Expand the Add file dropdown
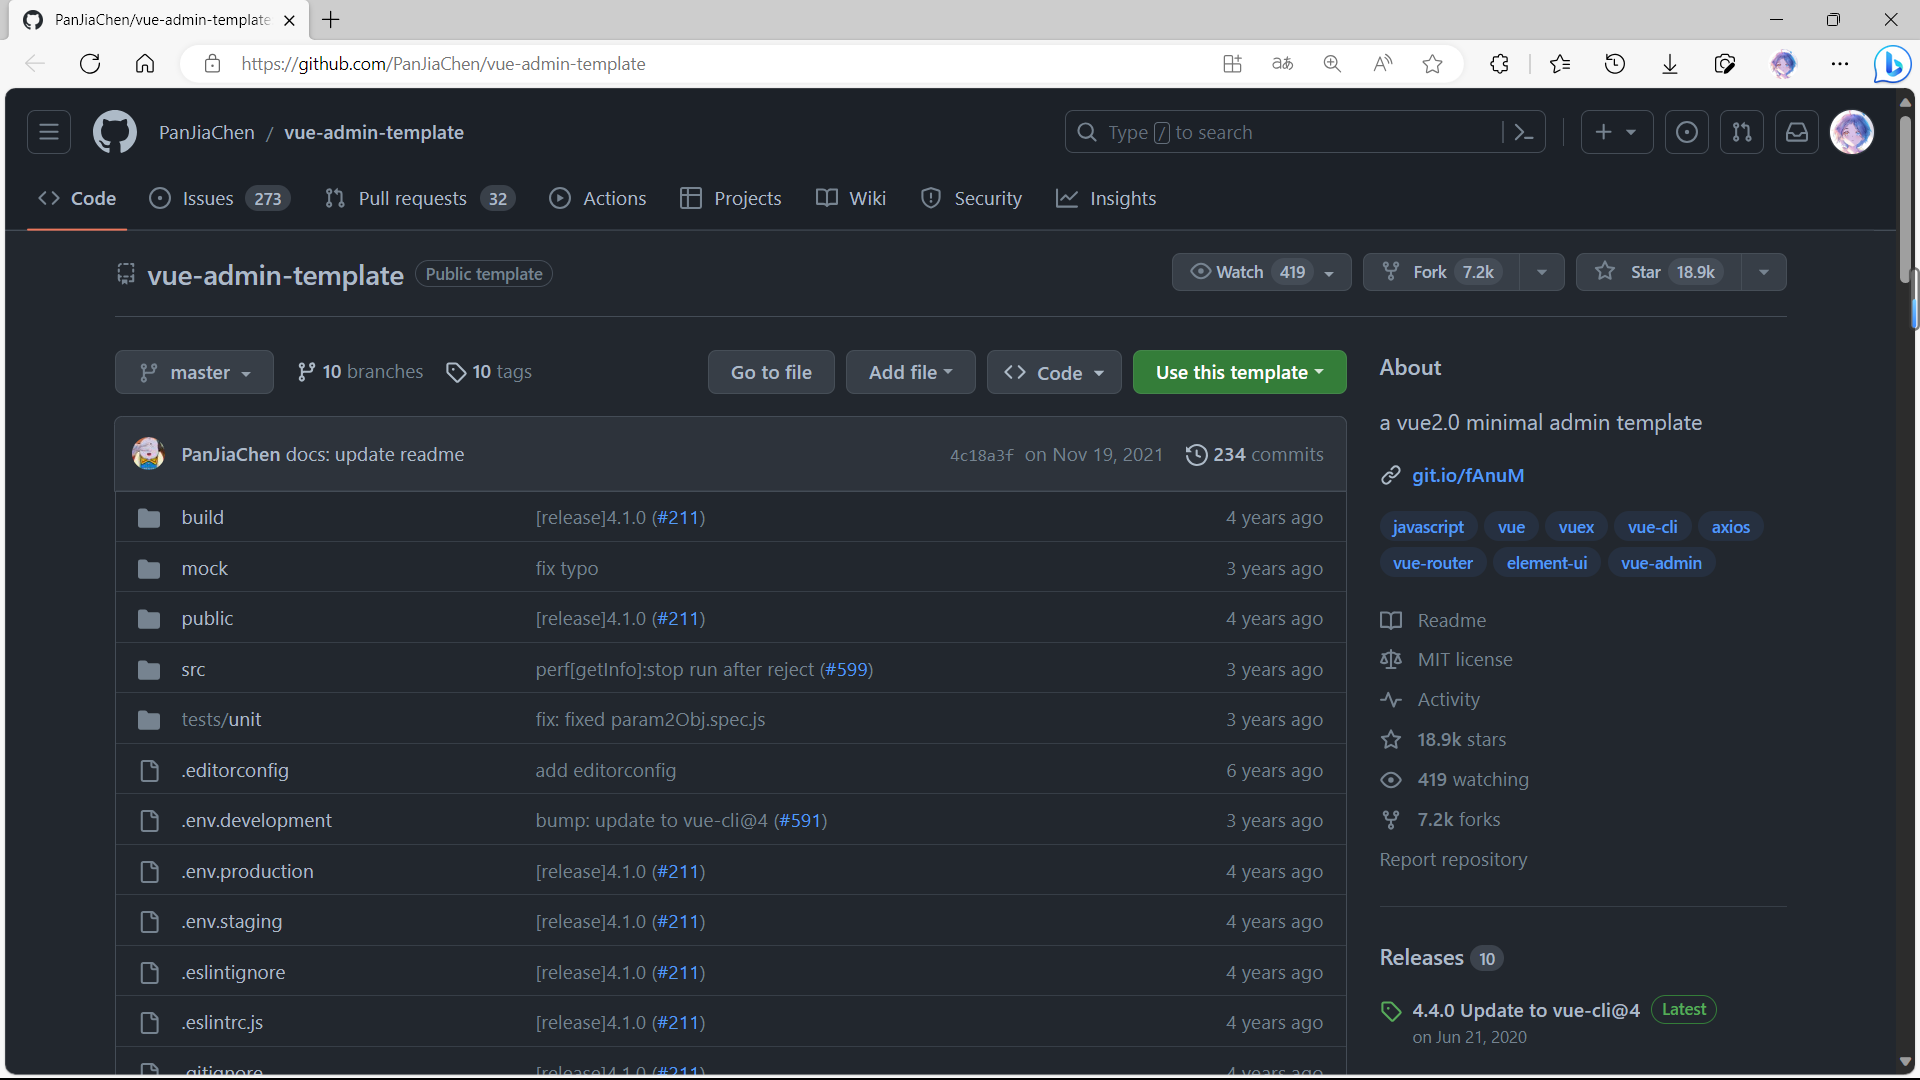This screenshot has width=1920, height=1080. [x=910, y=372]
